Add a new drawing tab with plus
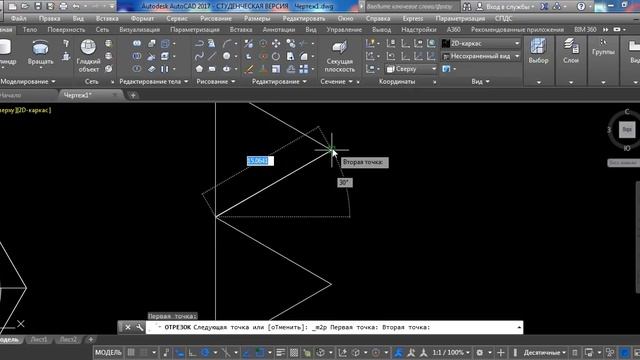This screenshot has width=640, height=360. (x=133, y=96)
